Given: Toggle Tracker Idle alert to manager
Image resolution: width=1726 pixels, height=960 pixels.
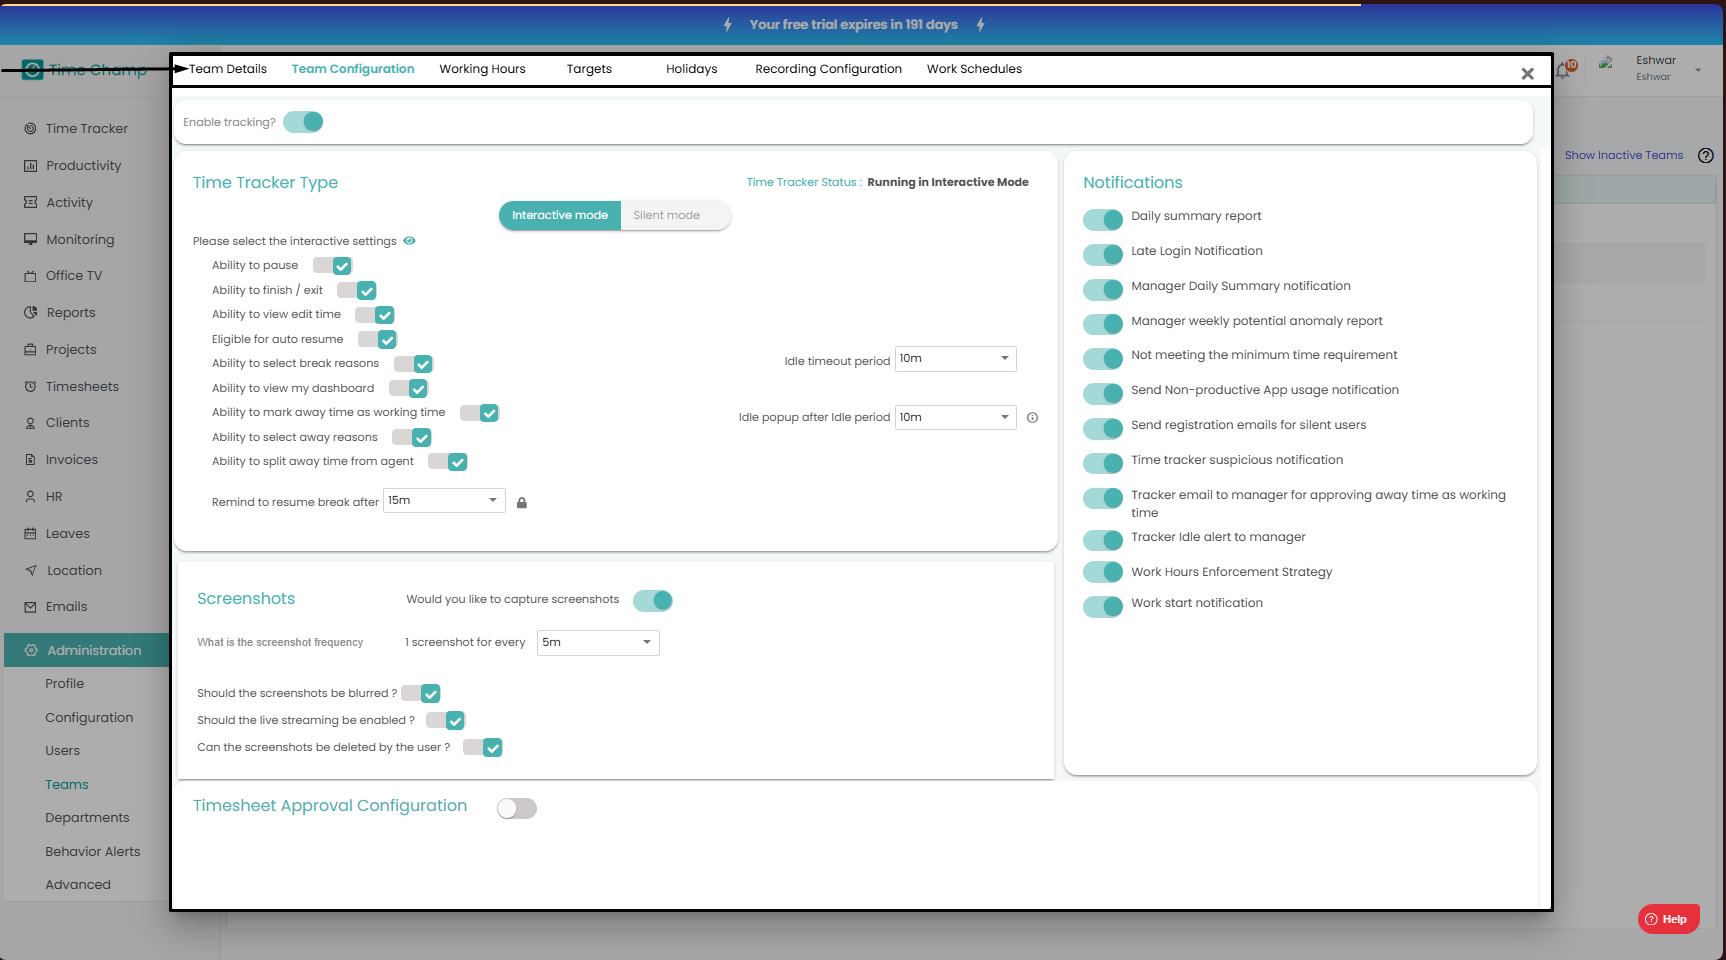Looking at the screenshot, I should point(1103,540).
